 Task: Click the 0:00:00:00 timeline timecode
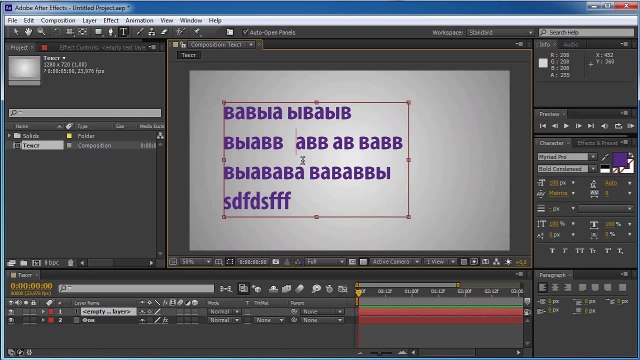click(31, 286)
